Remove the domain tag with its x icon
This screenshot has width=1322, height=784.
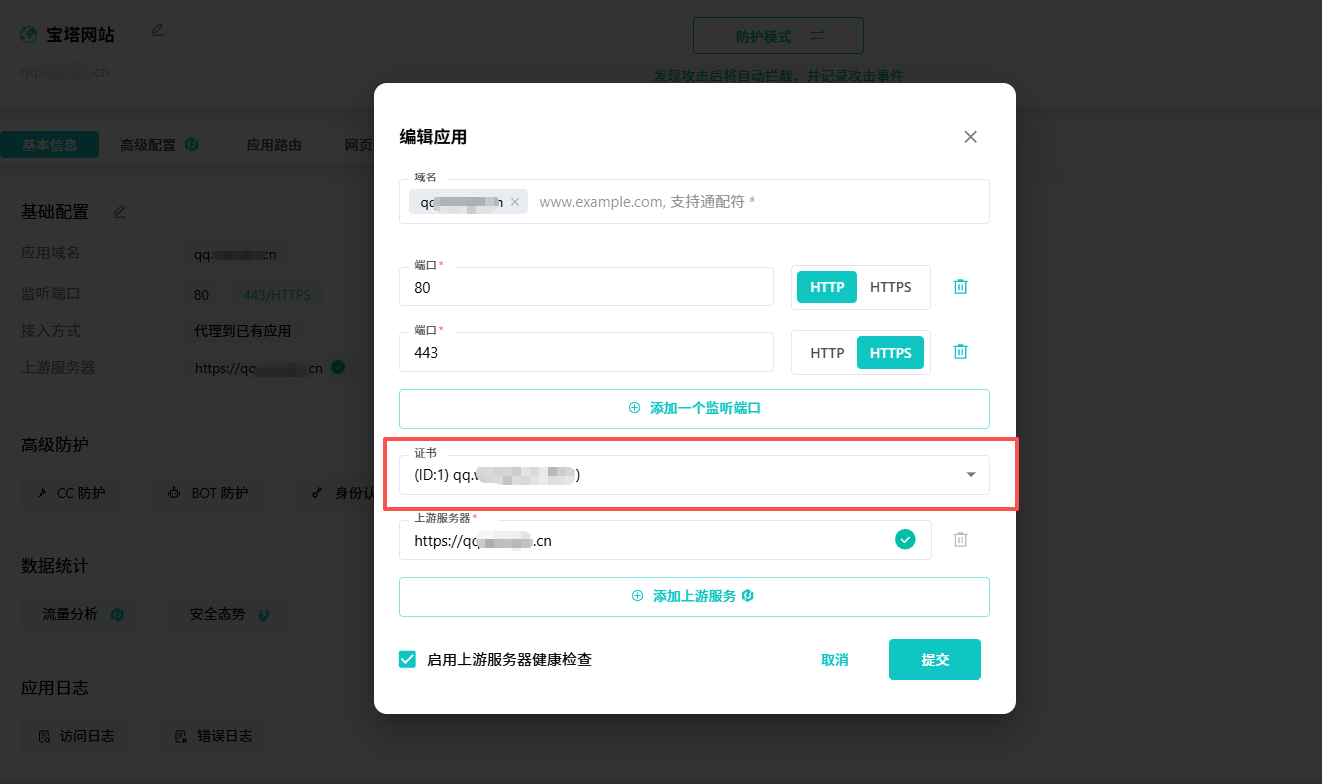[x=515, y=202]
